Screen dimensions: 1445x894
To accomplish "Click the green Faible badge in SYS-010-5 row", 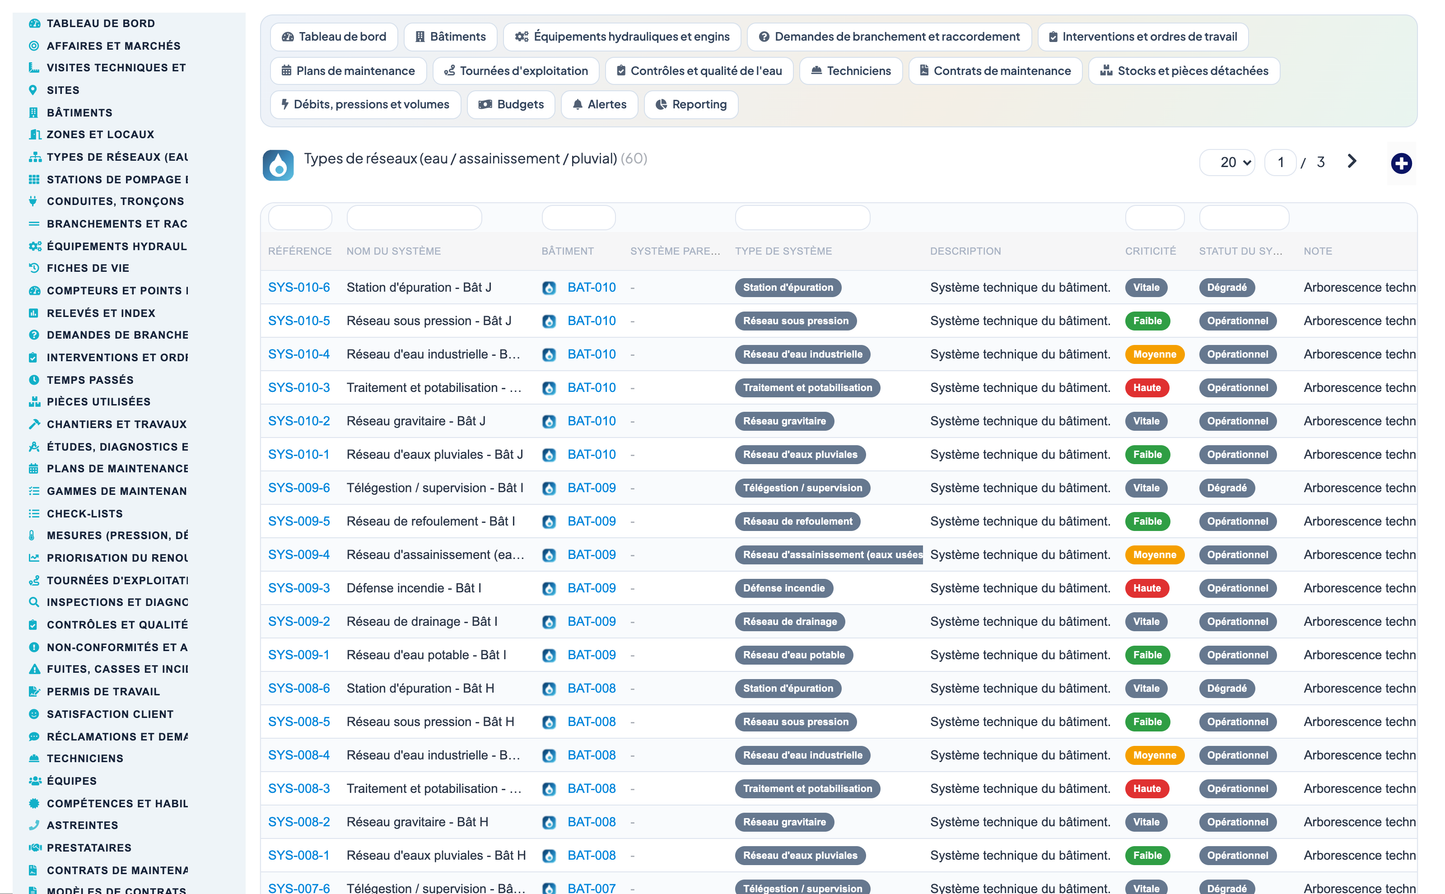I will [x=1147, y=321].
